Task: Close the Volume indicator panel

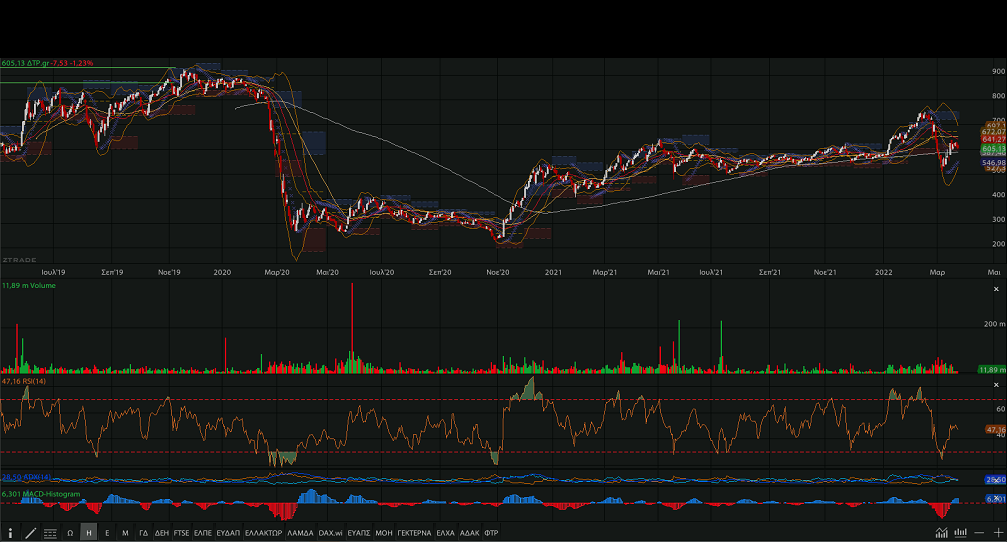Action: click(995, 286)
